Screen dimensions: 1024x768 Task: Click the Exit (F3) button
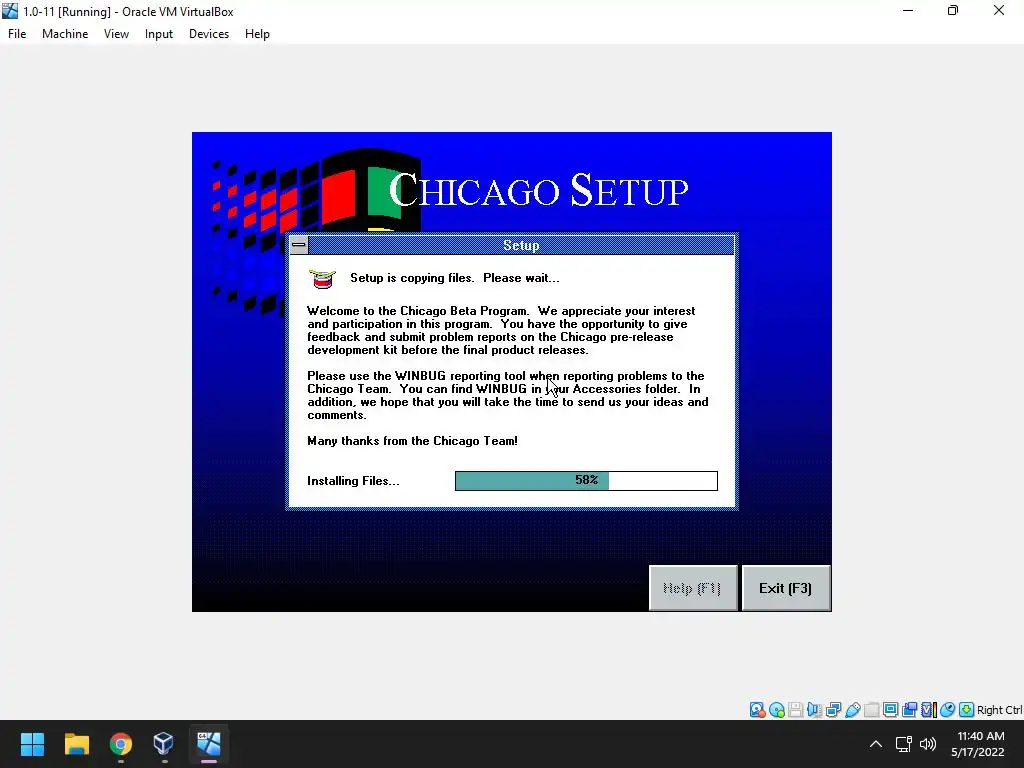[786, 588]
